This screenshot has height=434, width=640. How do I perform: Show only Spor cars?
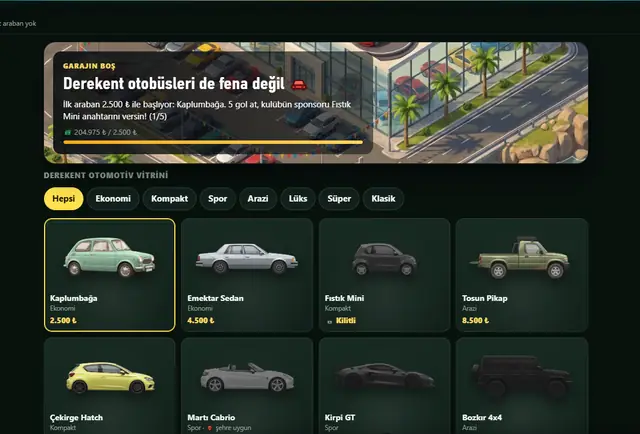coord(218,199)
